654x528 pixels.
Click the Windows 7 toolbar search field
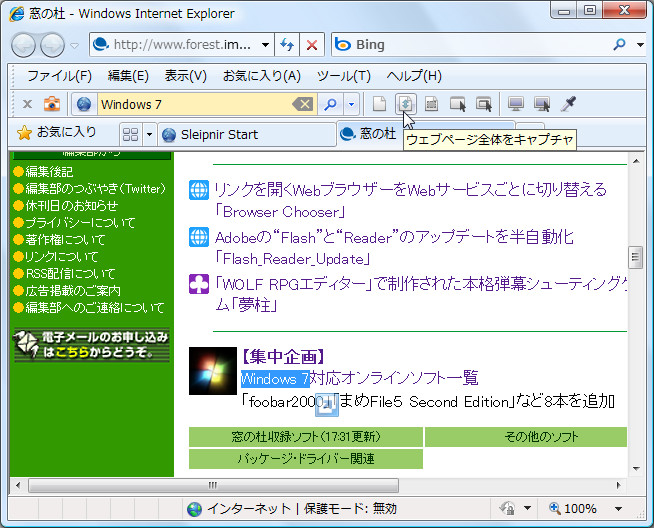coord(194,104)
